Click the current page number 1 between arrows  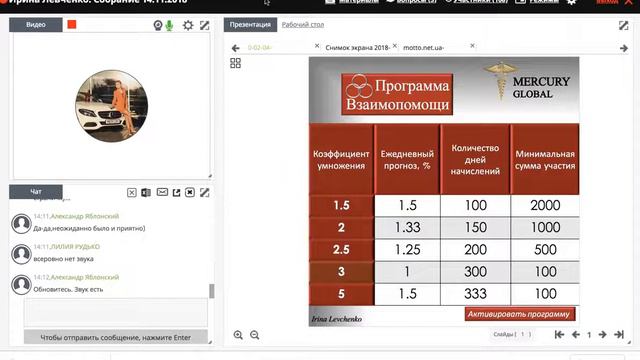click(x=589, y=335)
